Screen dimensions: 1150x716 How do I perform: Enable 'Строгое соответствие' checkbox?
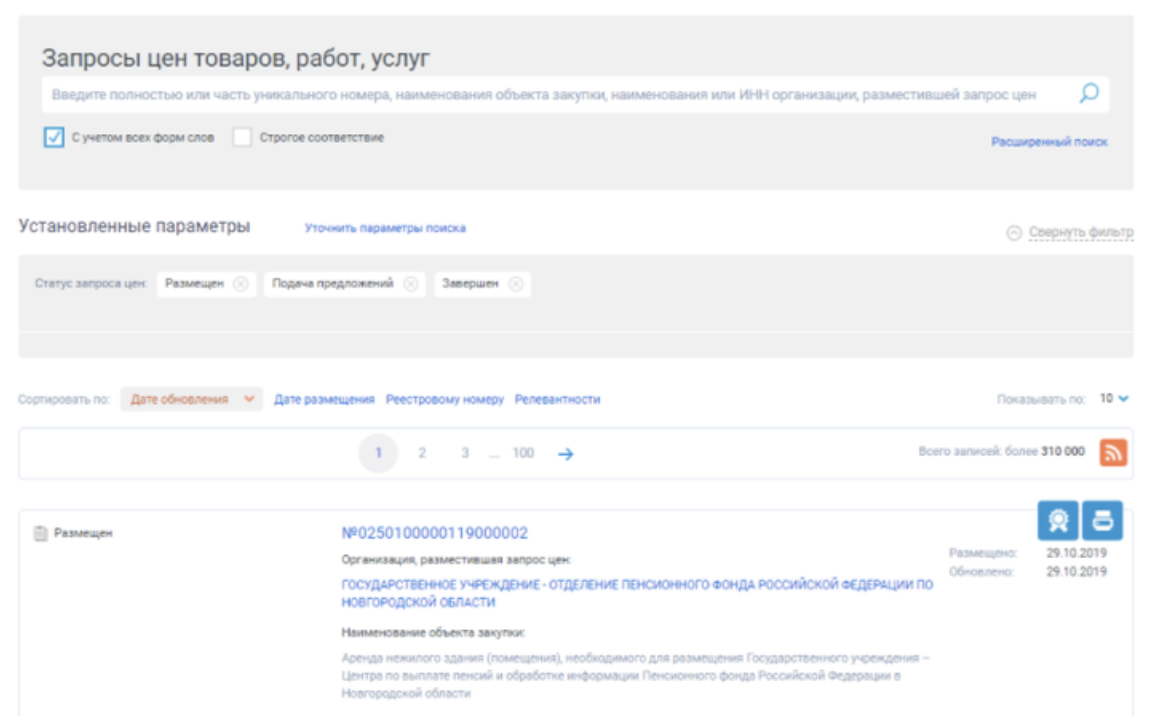[x=242, y=138]
